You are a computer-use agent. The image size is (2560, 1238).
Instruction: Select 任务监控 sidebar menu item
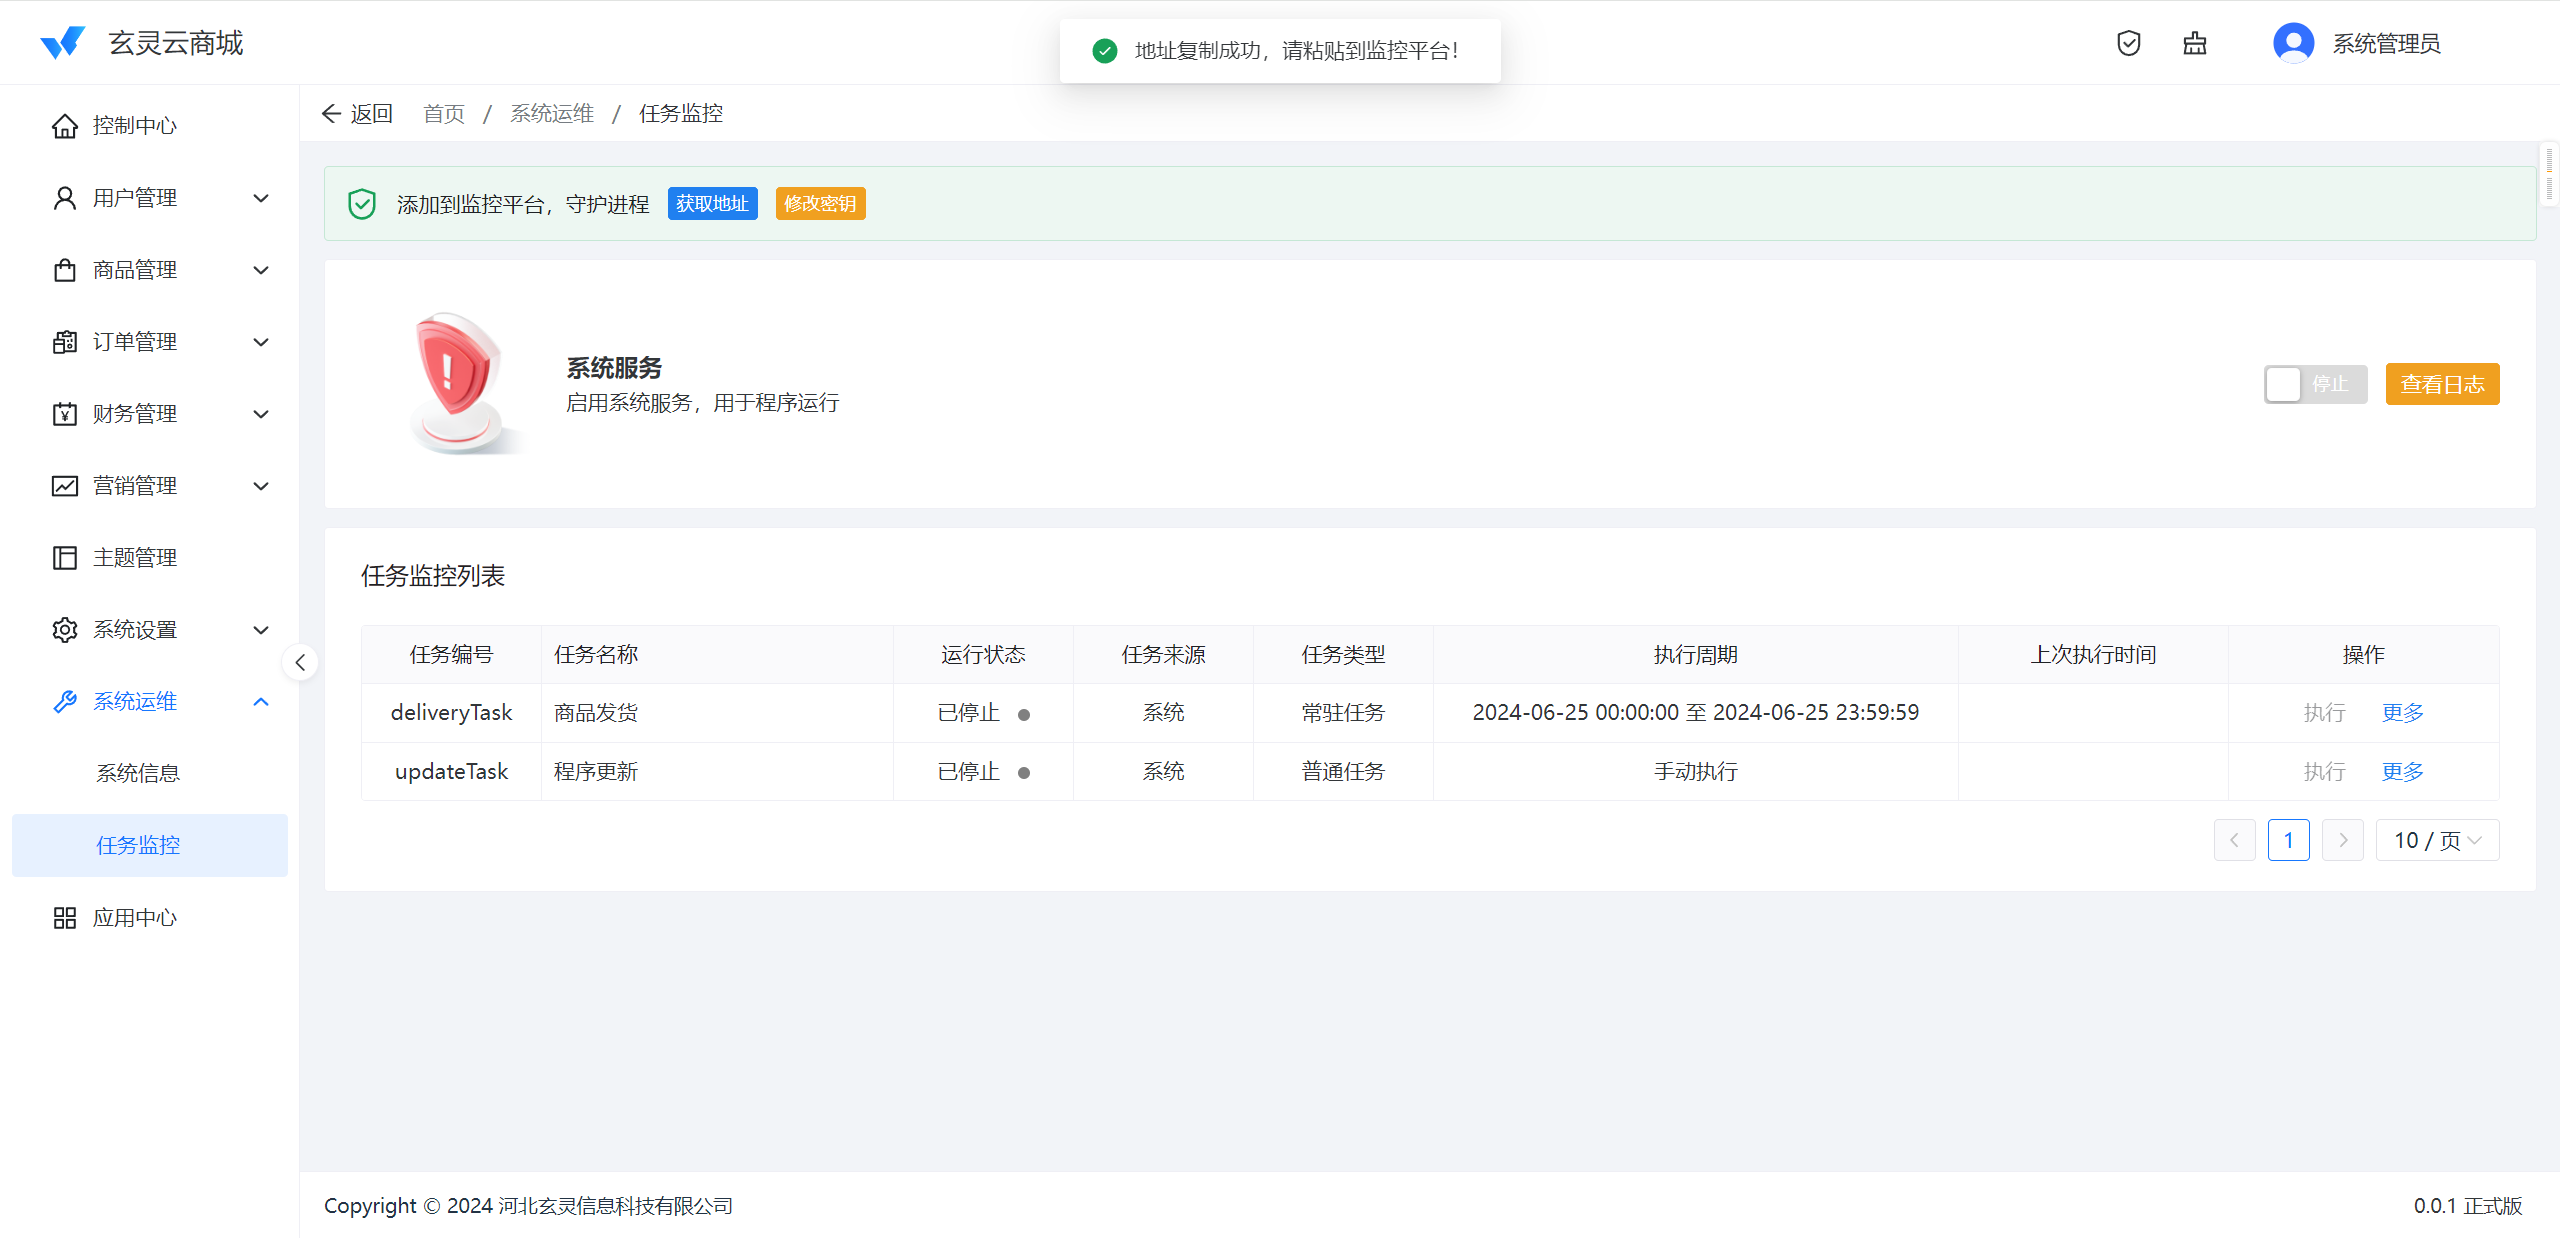tap(138, 845)
